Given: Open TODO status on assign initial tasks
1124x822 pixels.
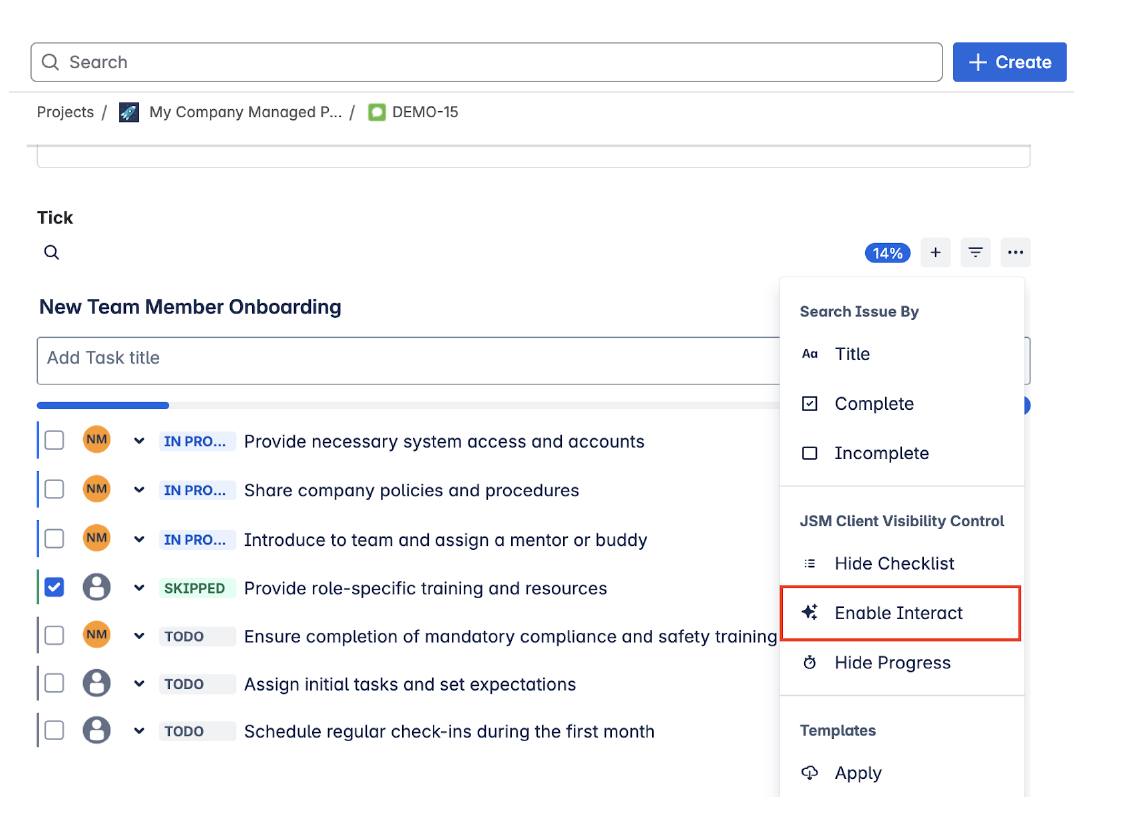Looking at the screenshot, I should click(x=198, y=683).
